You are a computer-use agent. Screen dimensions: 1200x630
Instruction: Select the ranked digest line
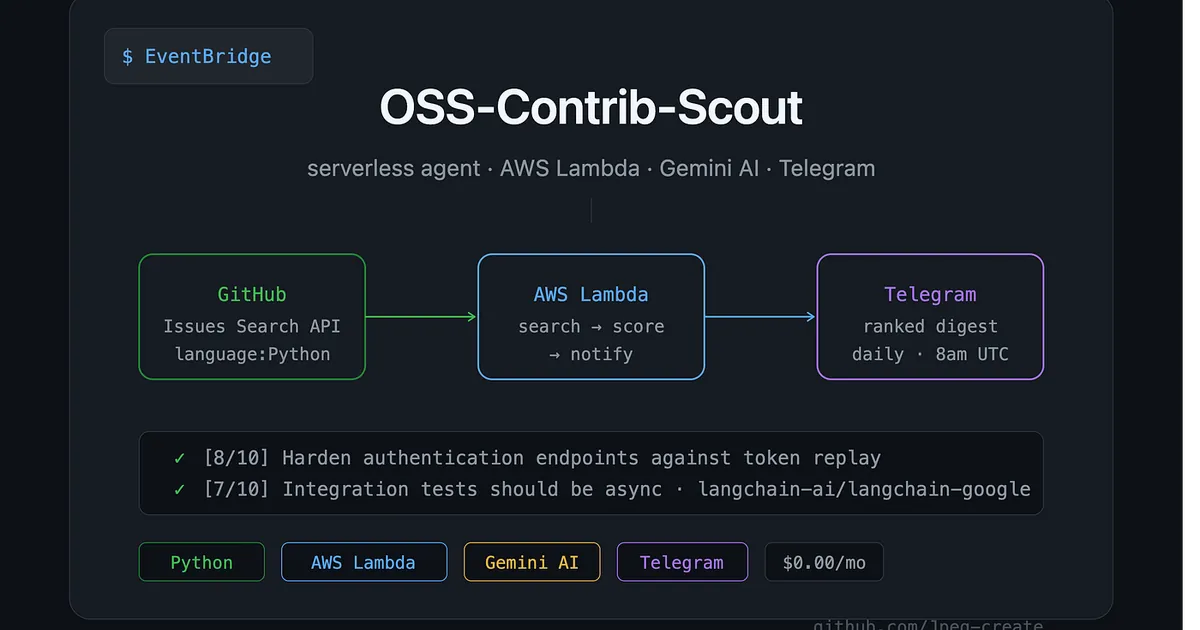point(930,326)
